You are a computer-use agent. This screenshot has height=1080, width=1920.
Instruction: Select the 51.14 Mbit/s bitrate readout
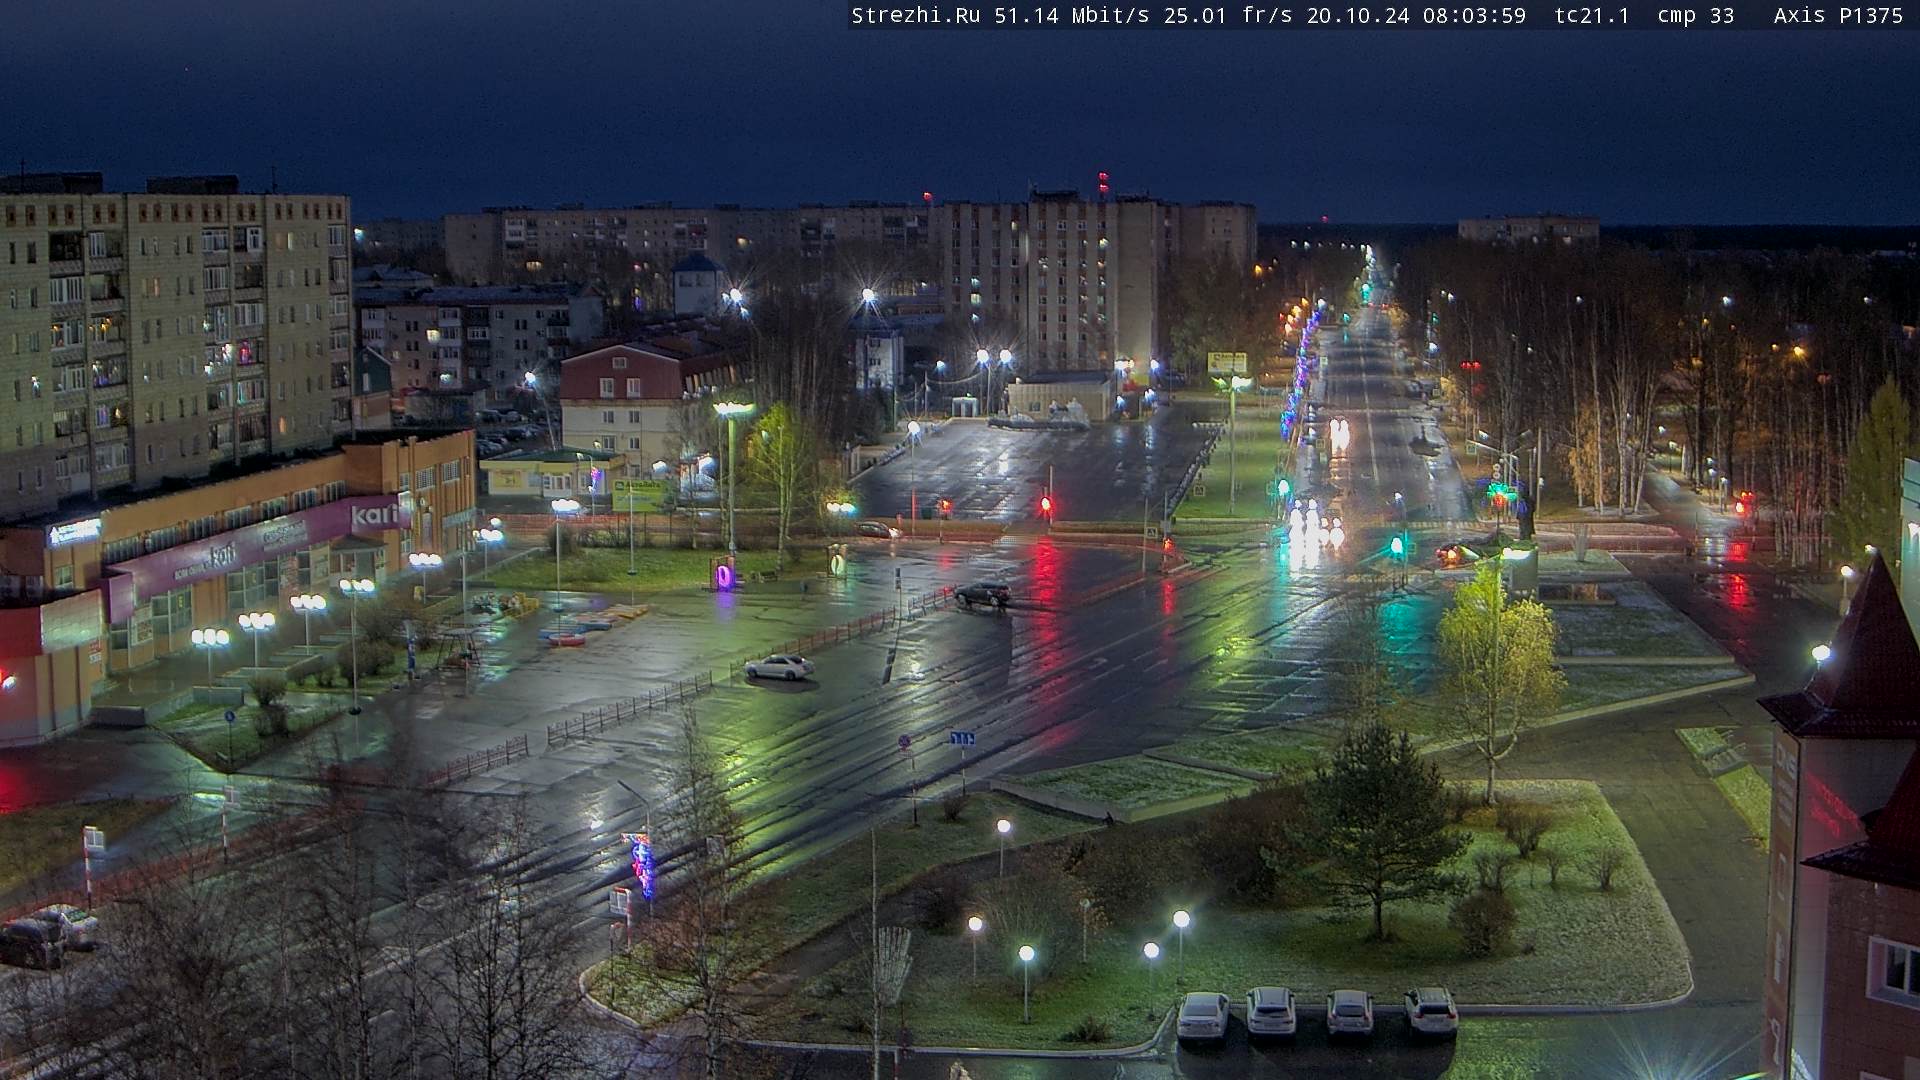point(1072,15)
